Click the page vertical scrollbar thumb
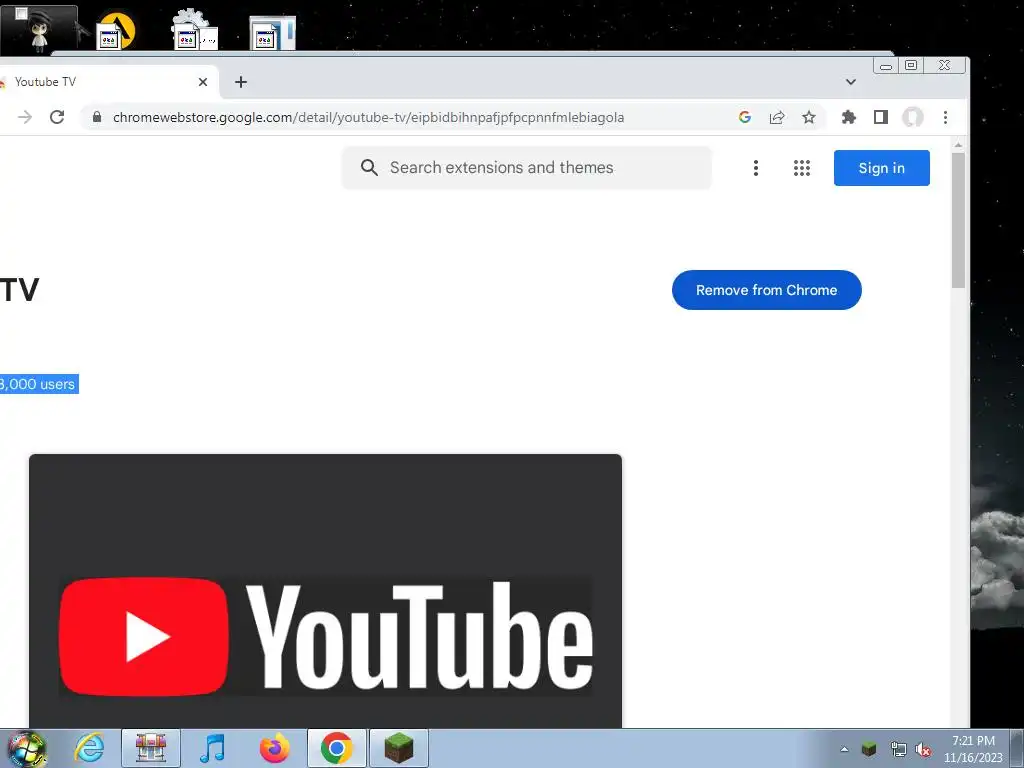Screen dimensions: 1024x768 958,220
